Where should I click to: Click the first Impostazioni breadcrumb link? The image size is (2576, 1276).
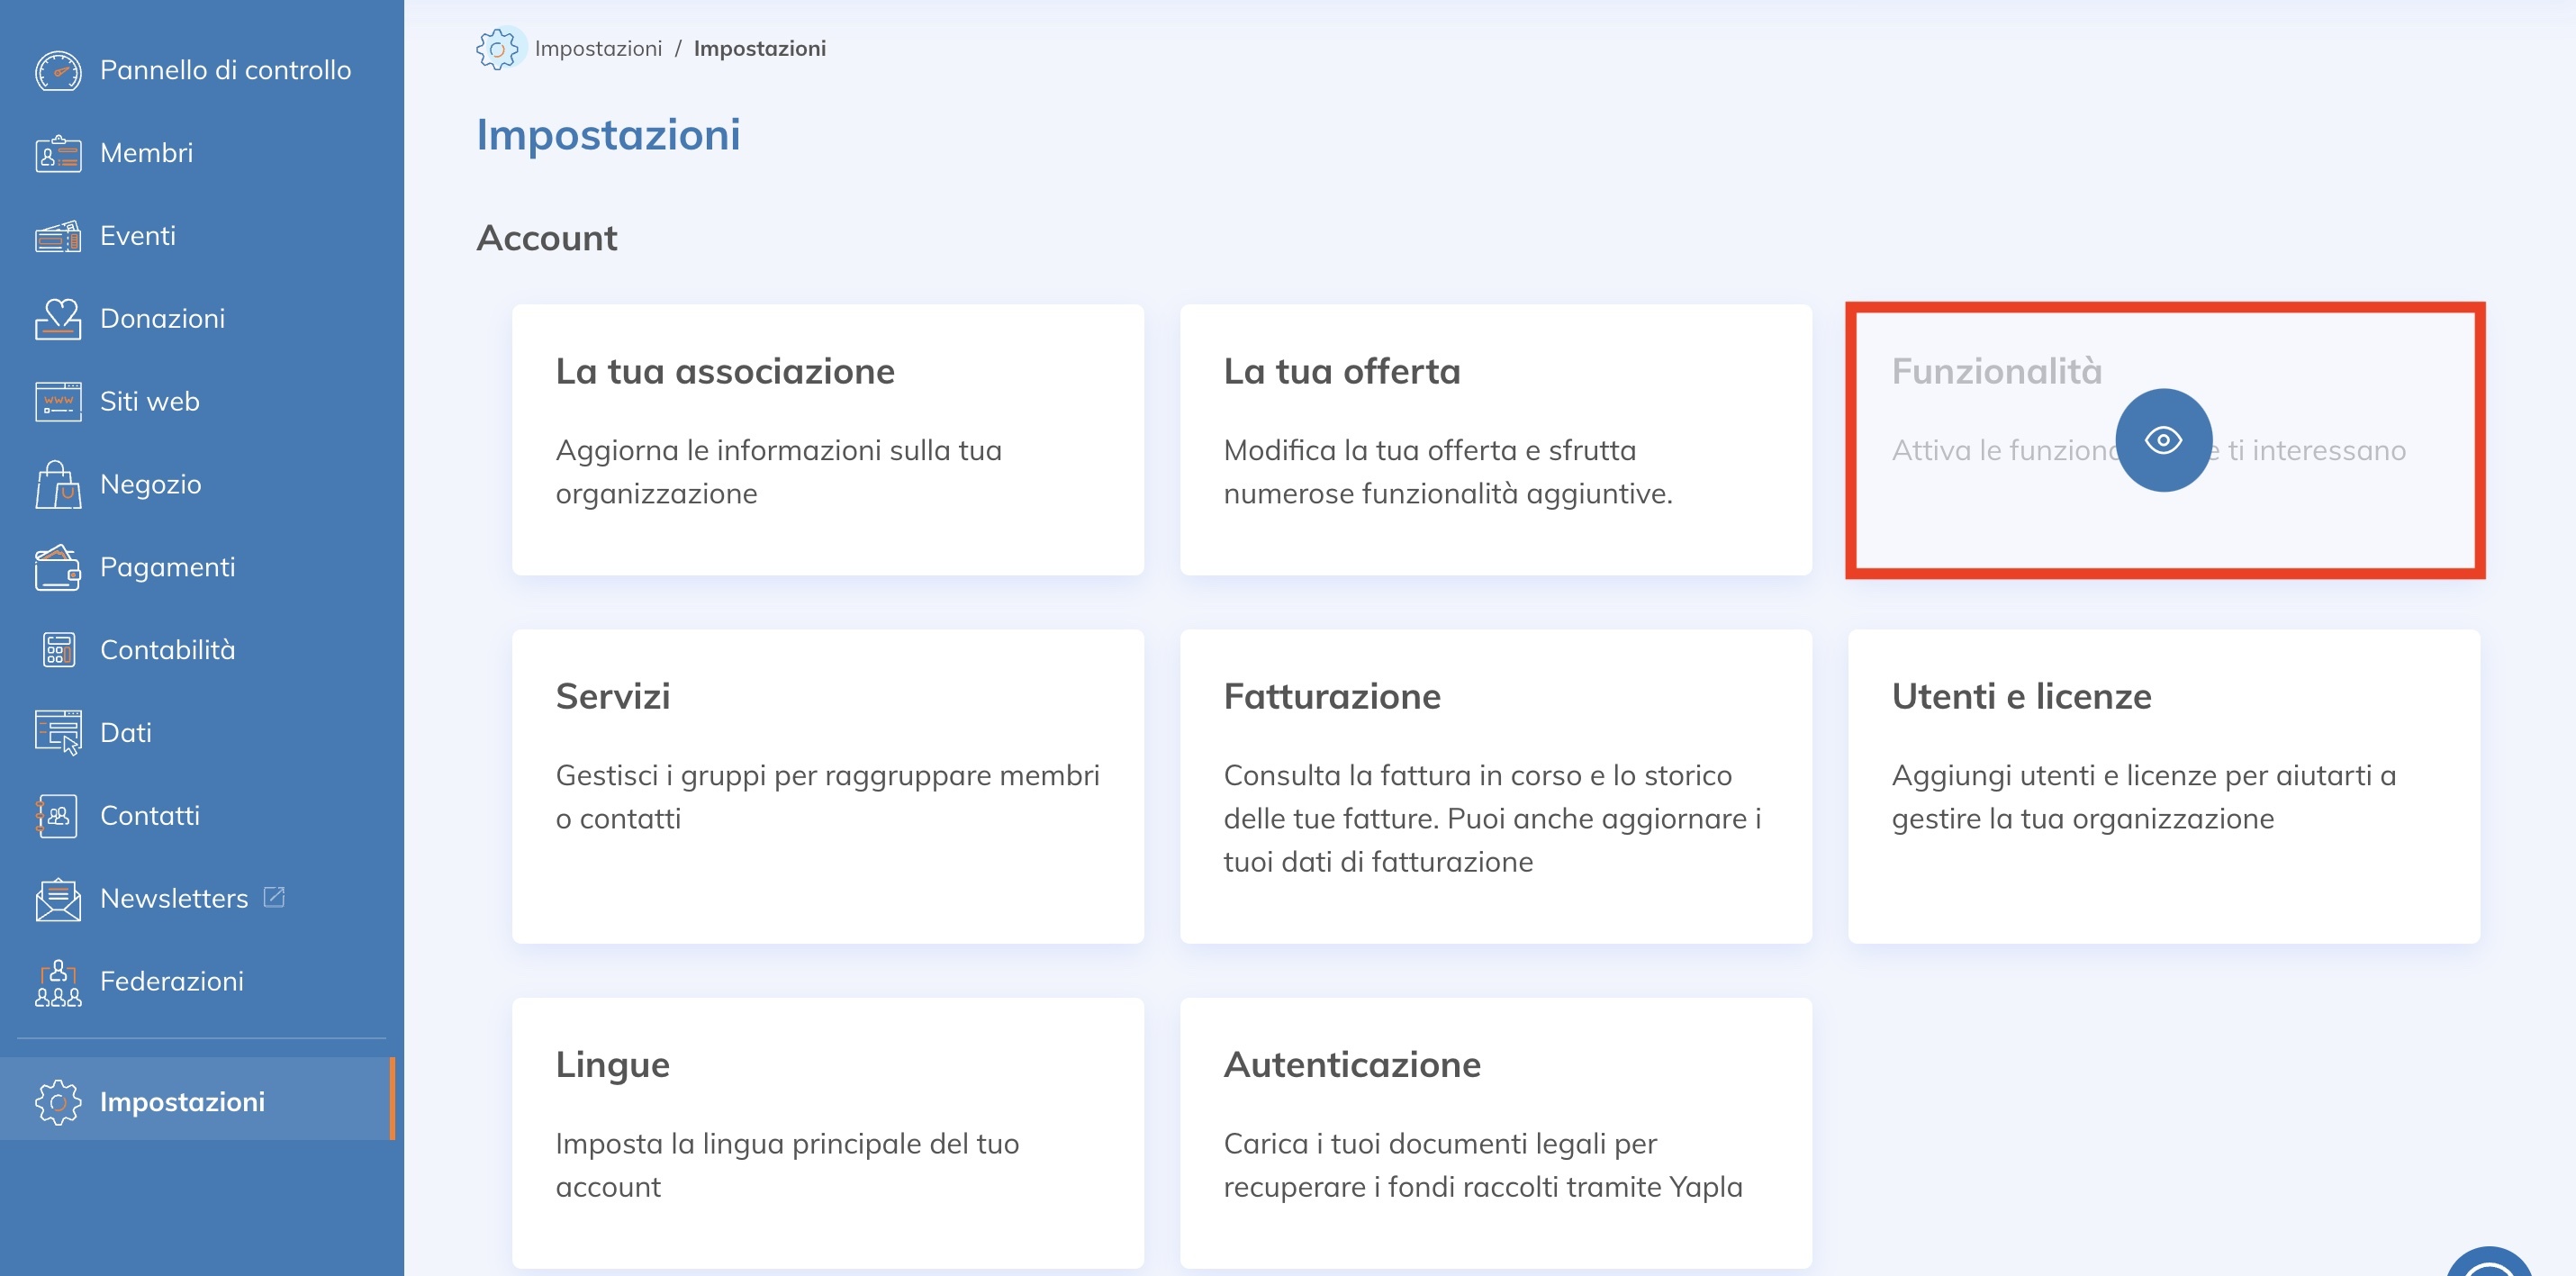[x=598, y=48]
